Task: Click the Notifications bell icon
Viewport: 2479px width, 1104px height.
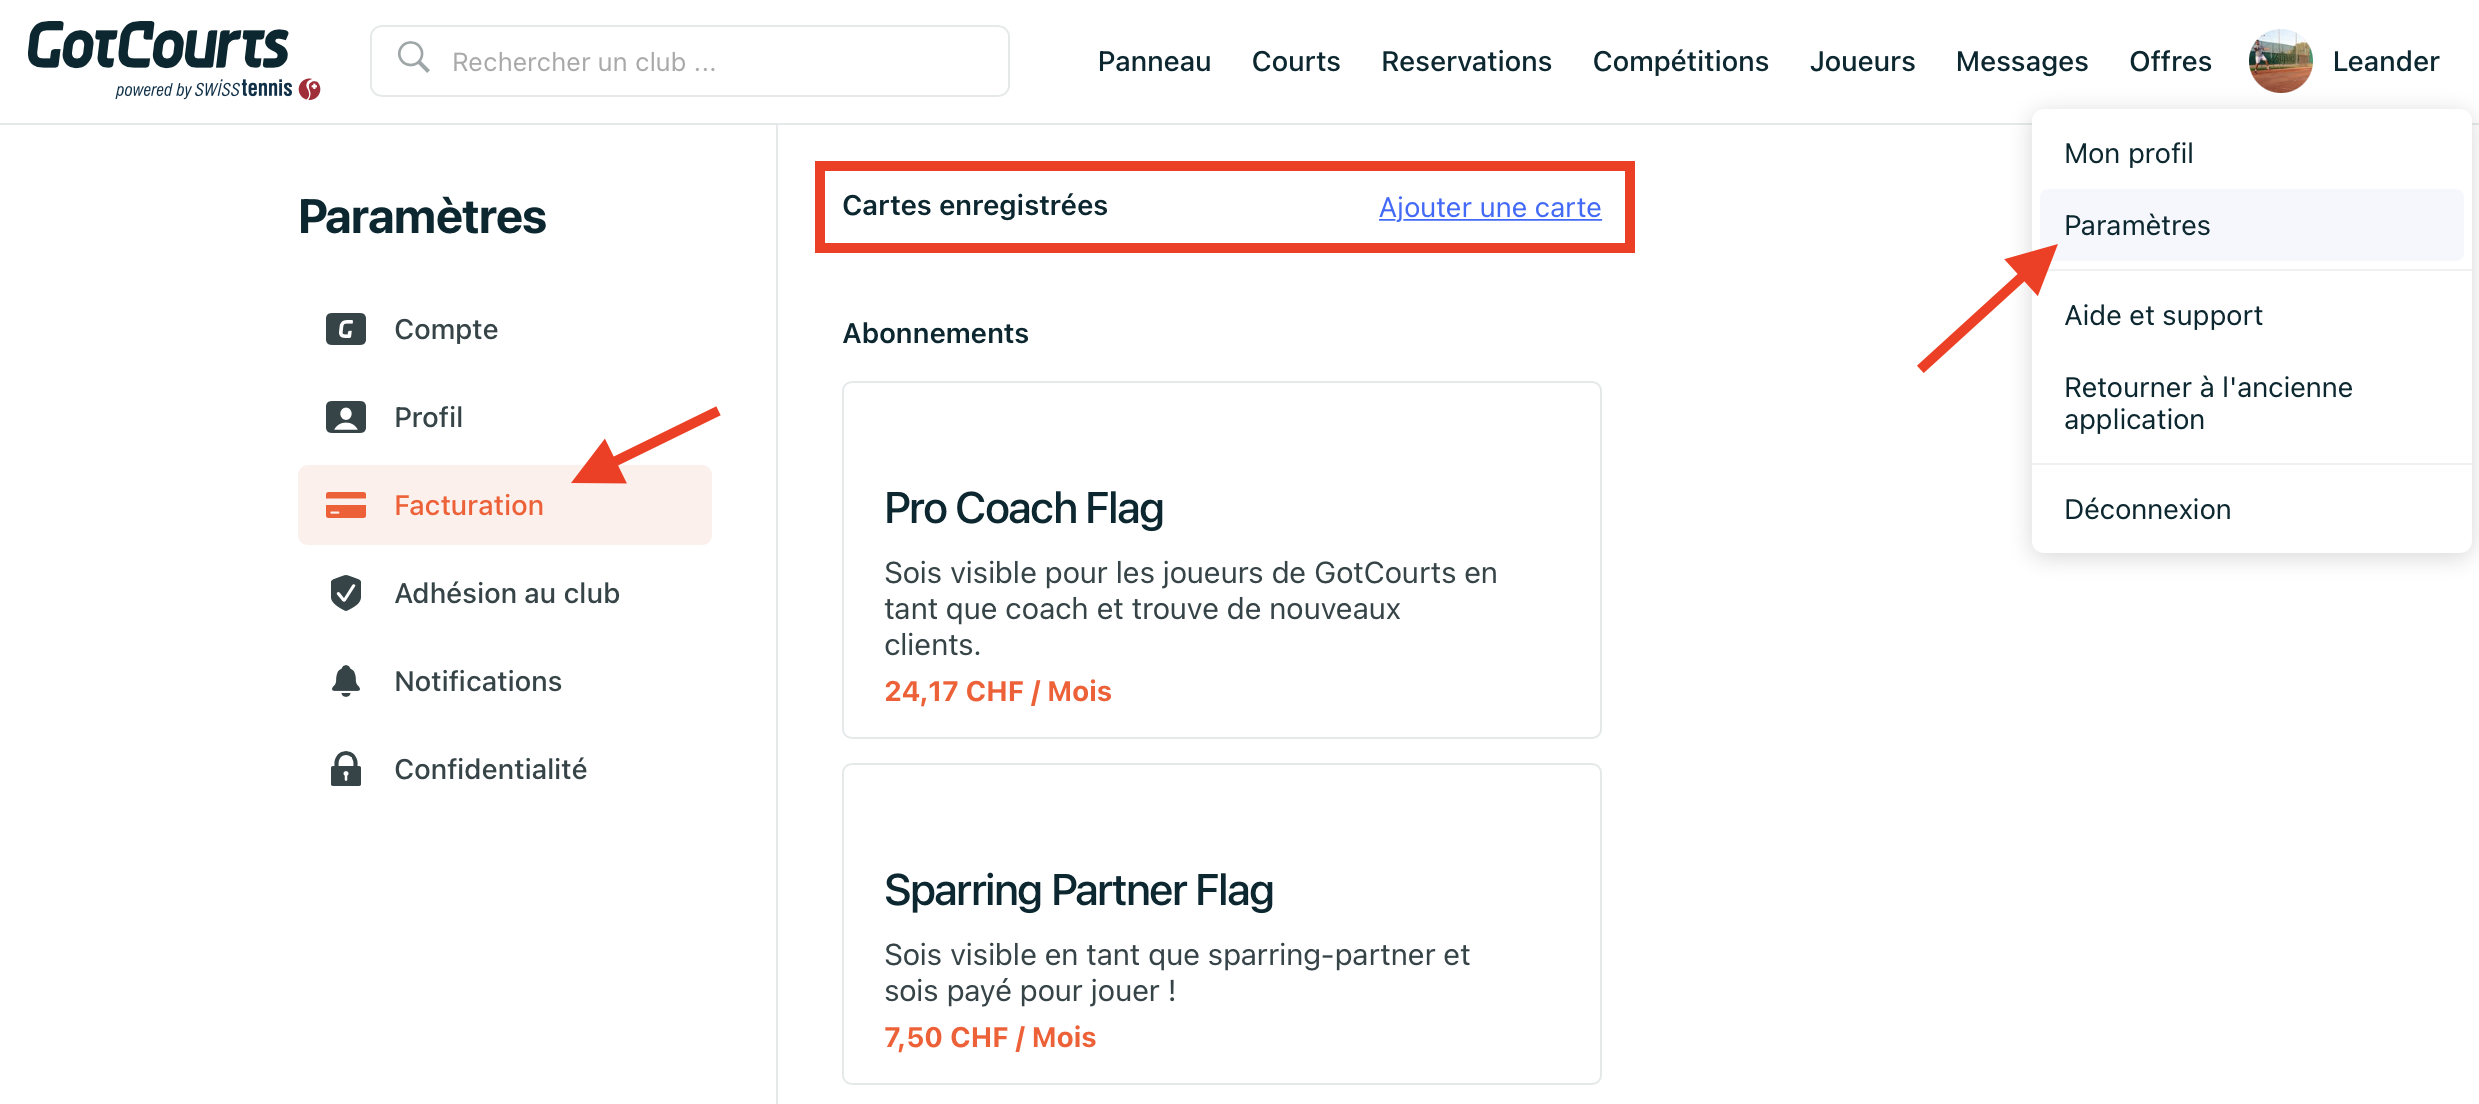Action: (x=346, y=681)
